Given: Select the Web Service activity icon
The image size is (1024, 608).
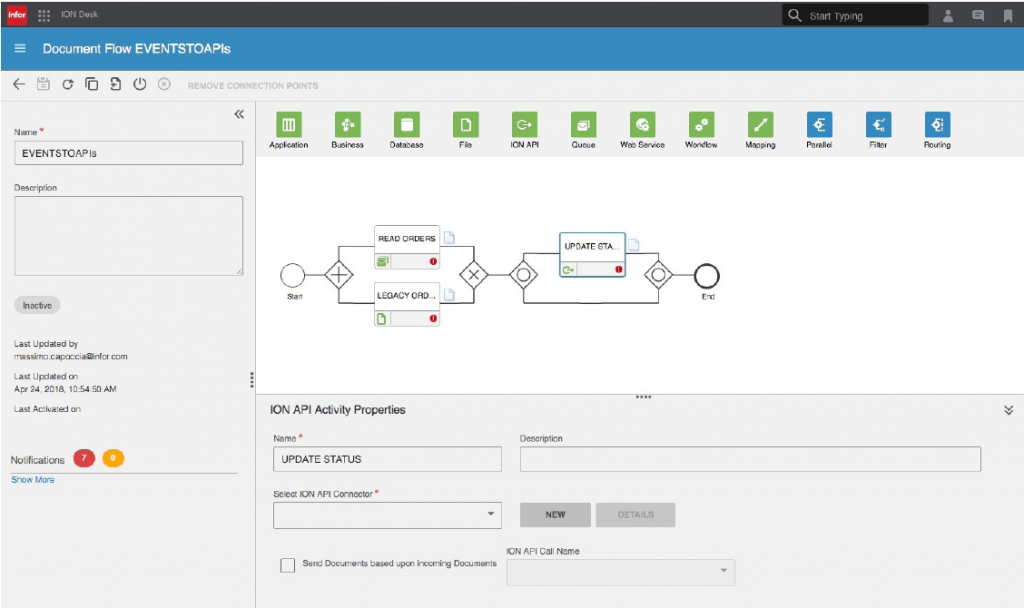Looking at the screenshot, I should (x=643, y=124).
